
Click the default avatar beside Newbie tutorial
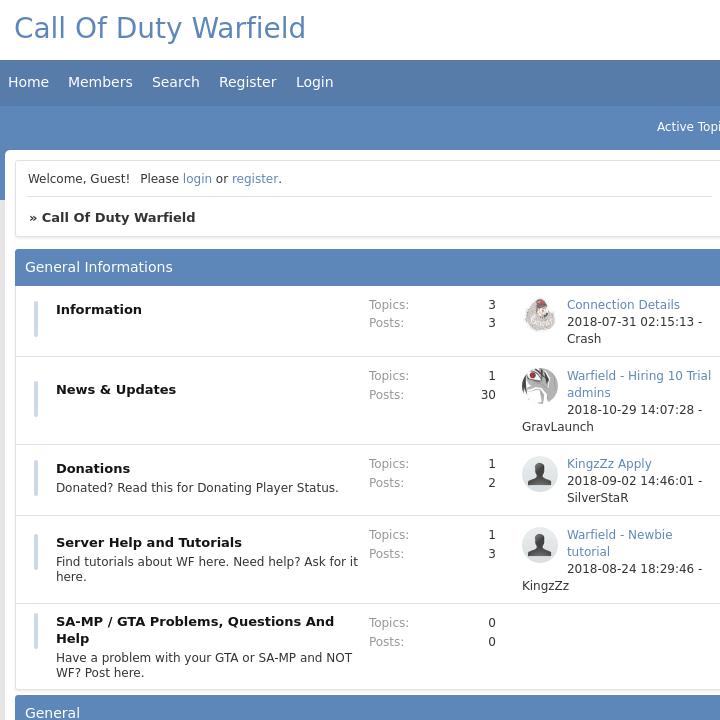tap(540, 545)
